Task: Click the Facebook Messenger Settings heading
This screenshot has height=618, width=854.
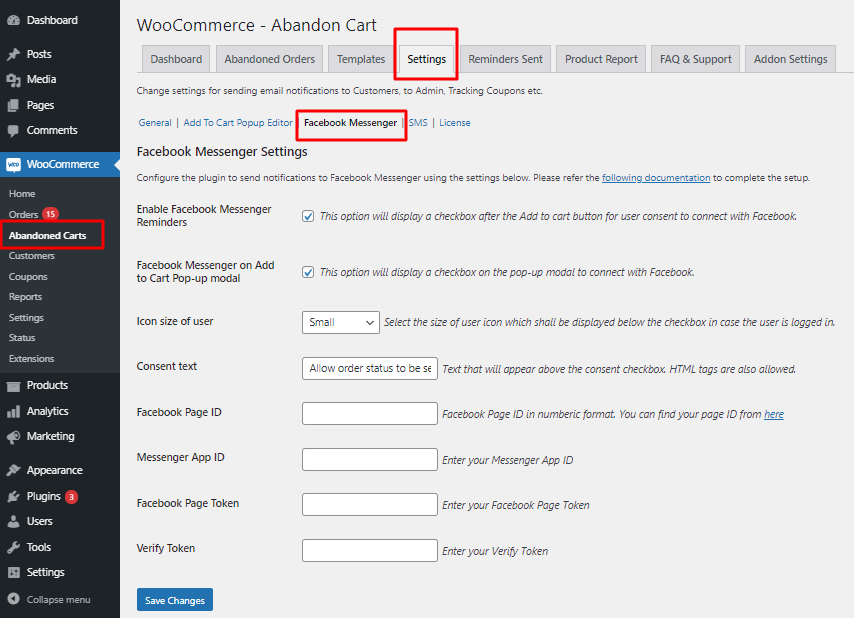Action: click(x=222, y=152)
